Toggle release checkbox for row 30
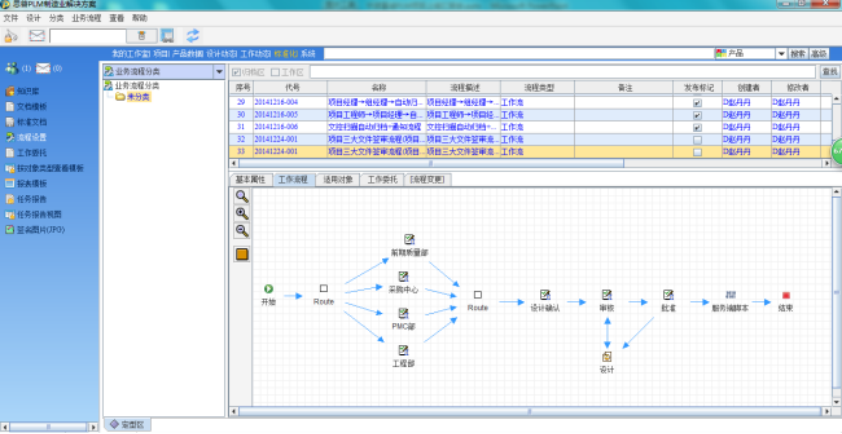This screenshot has height=434, width=842. click(x=697, y=115)
